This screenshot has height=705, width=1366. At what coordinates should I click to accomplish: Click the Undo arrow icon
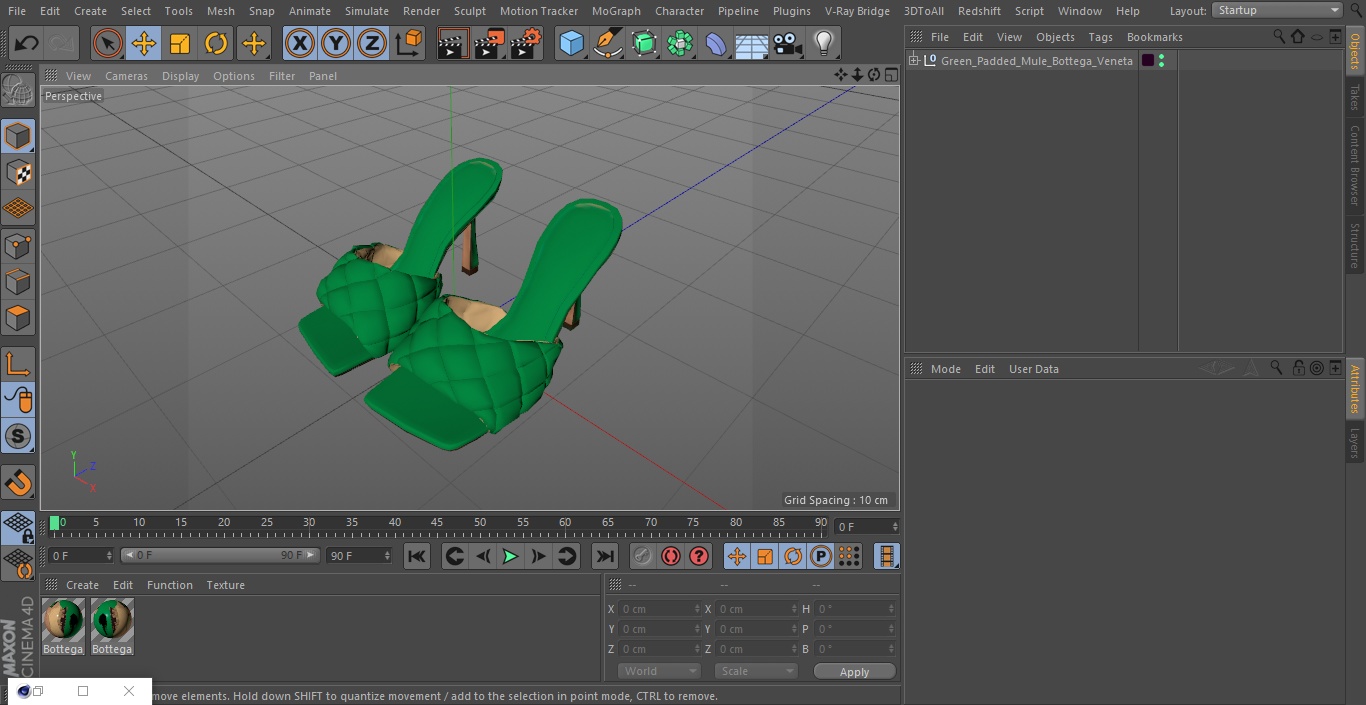[x=26, y=43]
